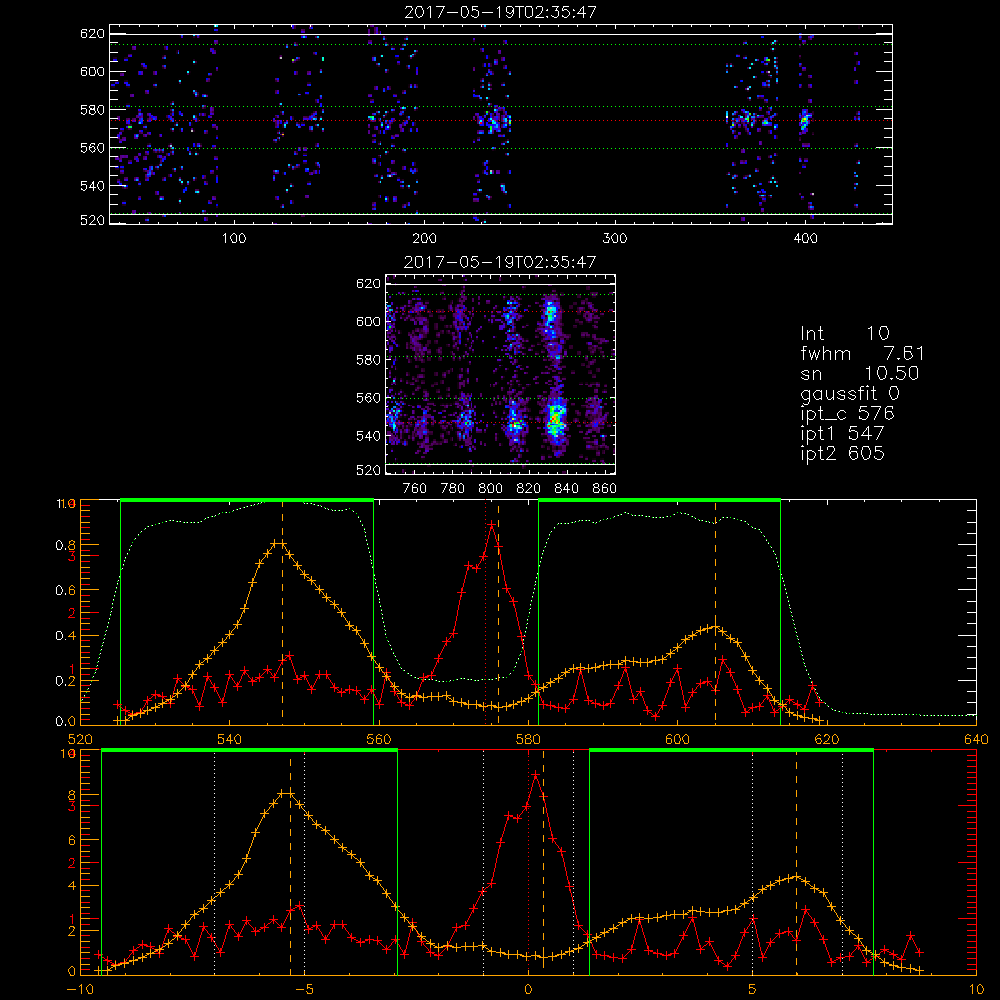The height and width of the screenshot is (1000, 1000).
Task: Click the 'ipt1 547' value
Action: [842, 434]
